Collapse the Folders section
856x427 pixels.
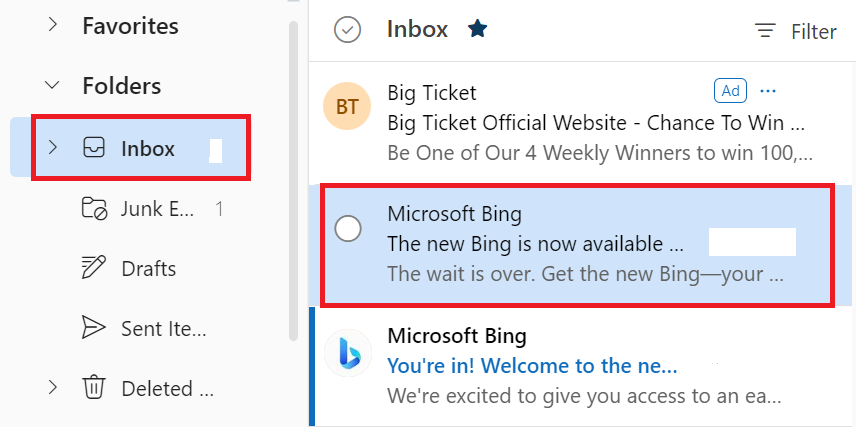(x=52, y=85)
